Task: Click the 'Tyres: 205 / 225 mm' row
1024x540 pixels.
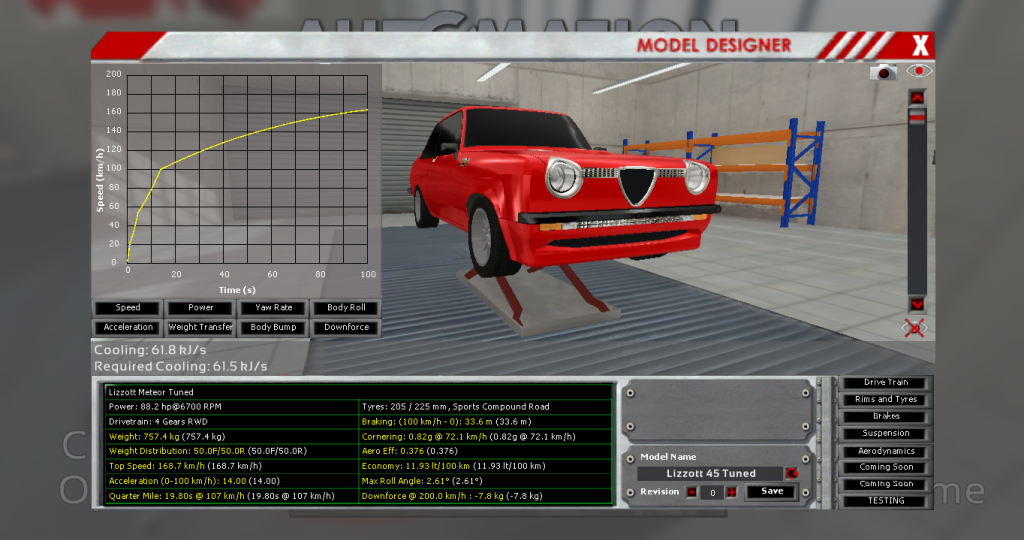Action: (x=486, y=407)
